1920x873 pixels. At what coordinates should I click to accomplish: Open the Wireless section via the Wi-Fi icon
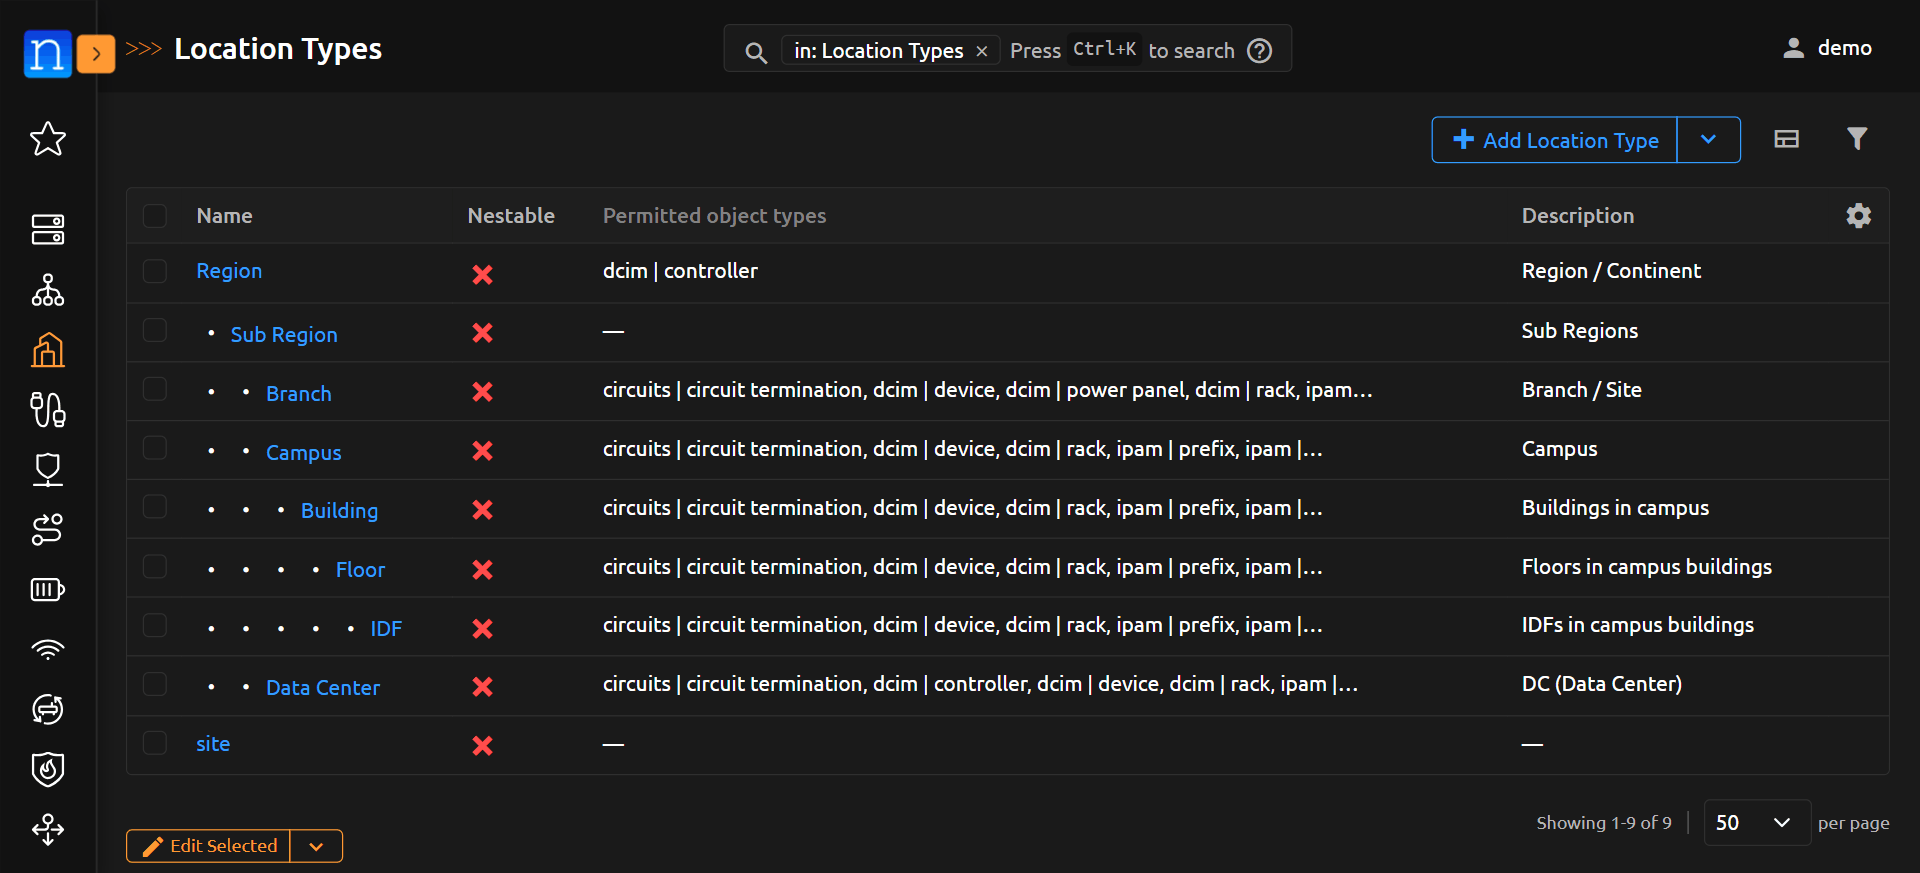tap(47, 650)
